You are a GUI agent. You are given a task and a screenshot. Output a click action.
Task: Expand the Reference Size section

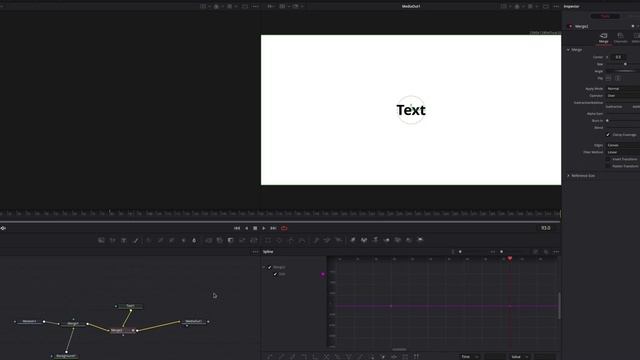(568, 176)
